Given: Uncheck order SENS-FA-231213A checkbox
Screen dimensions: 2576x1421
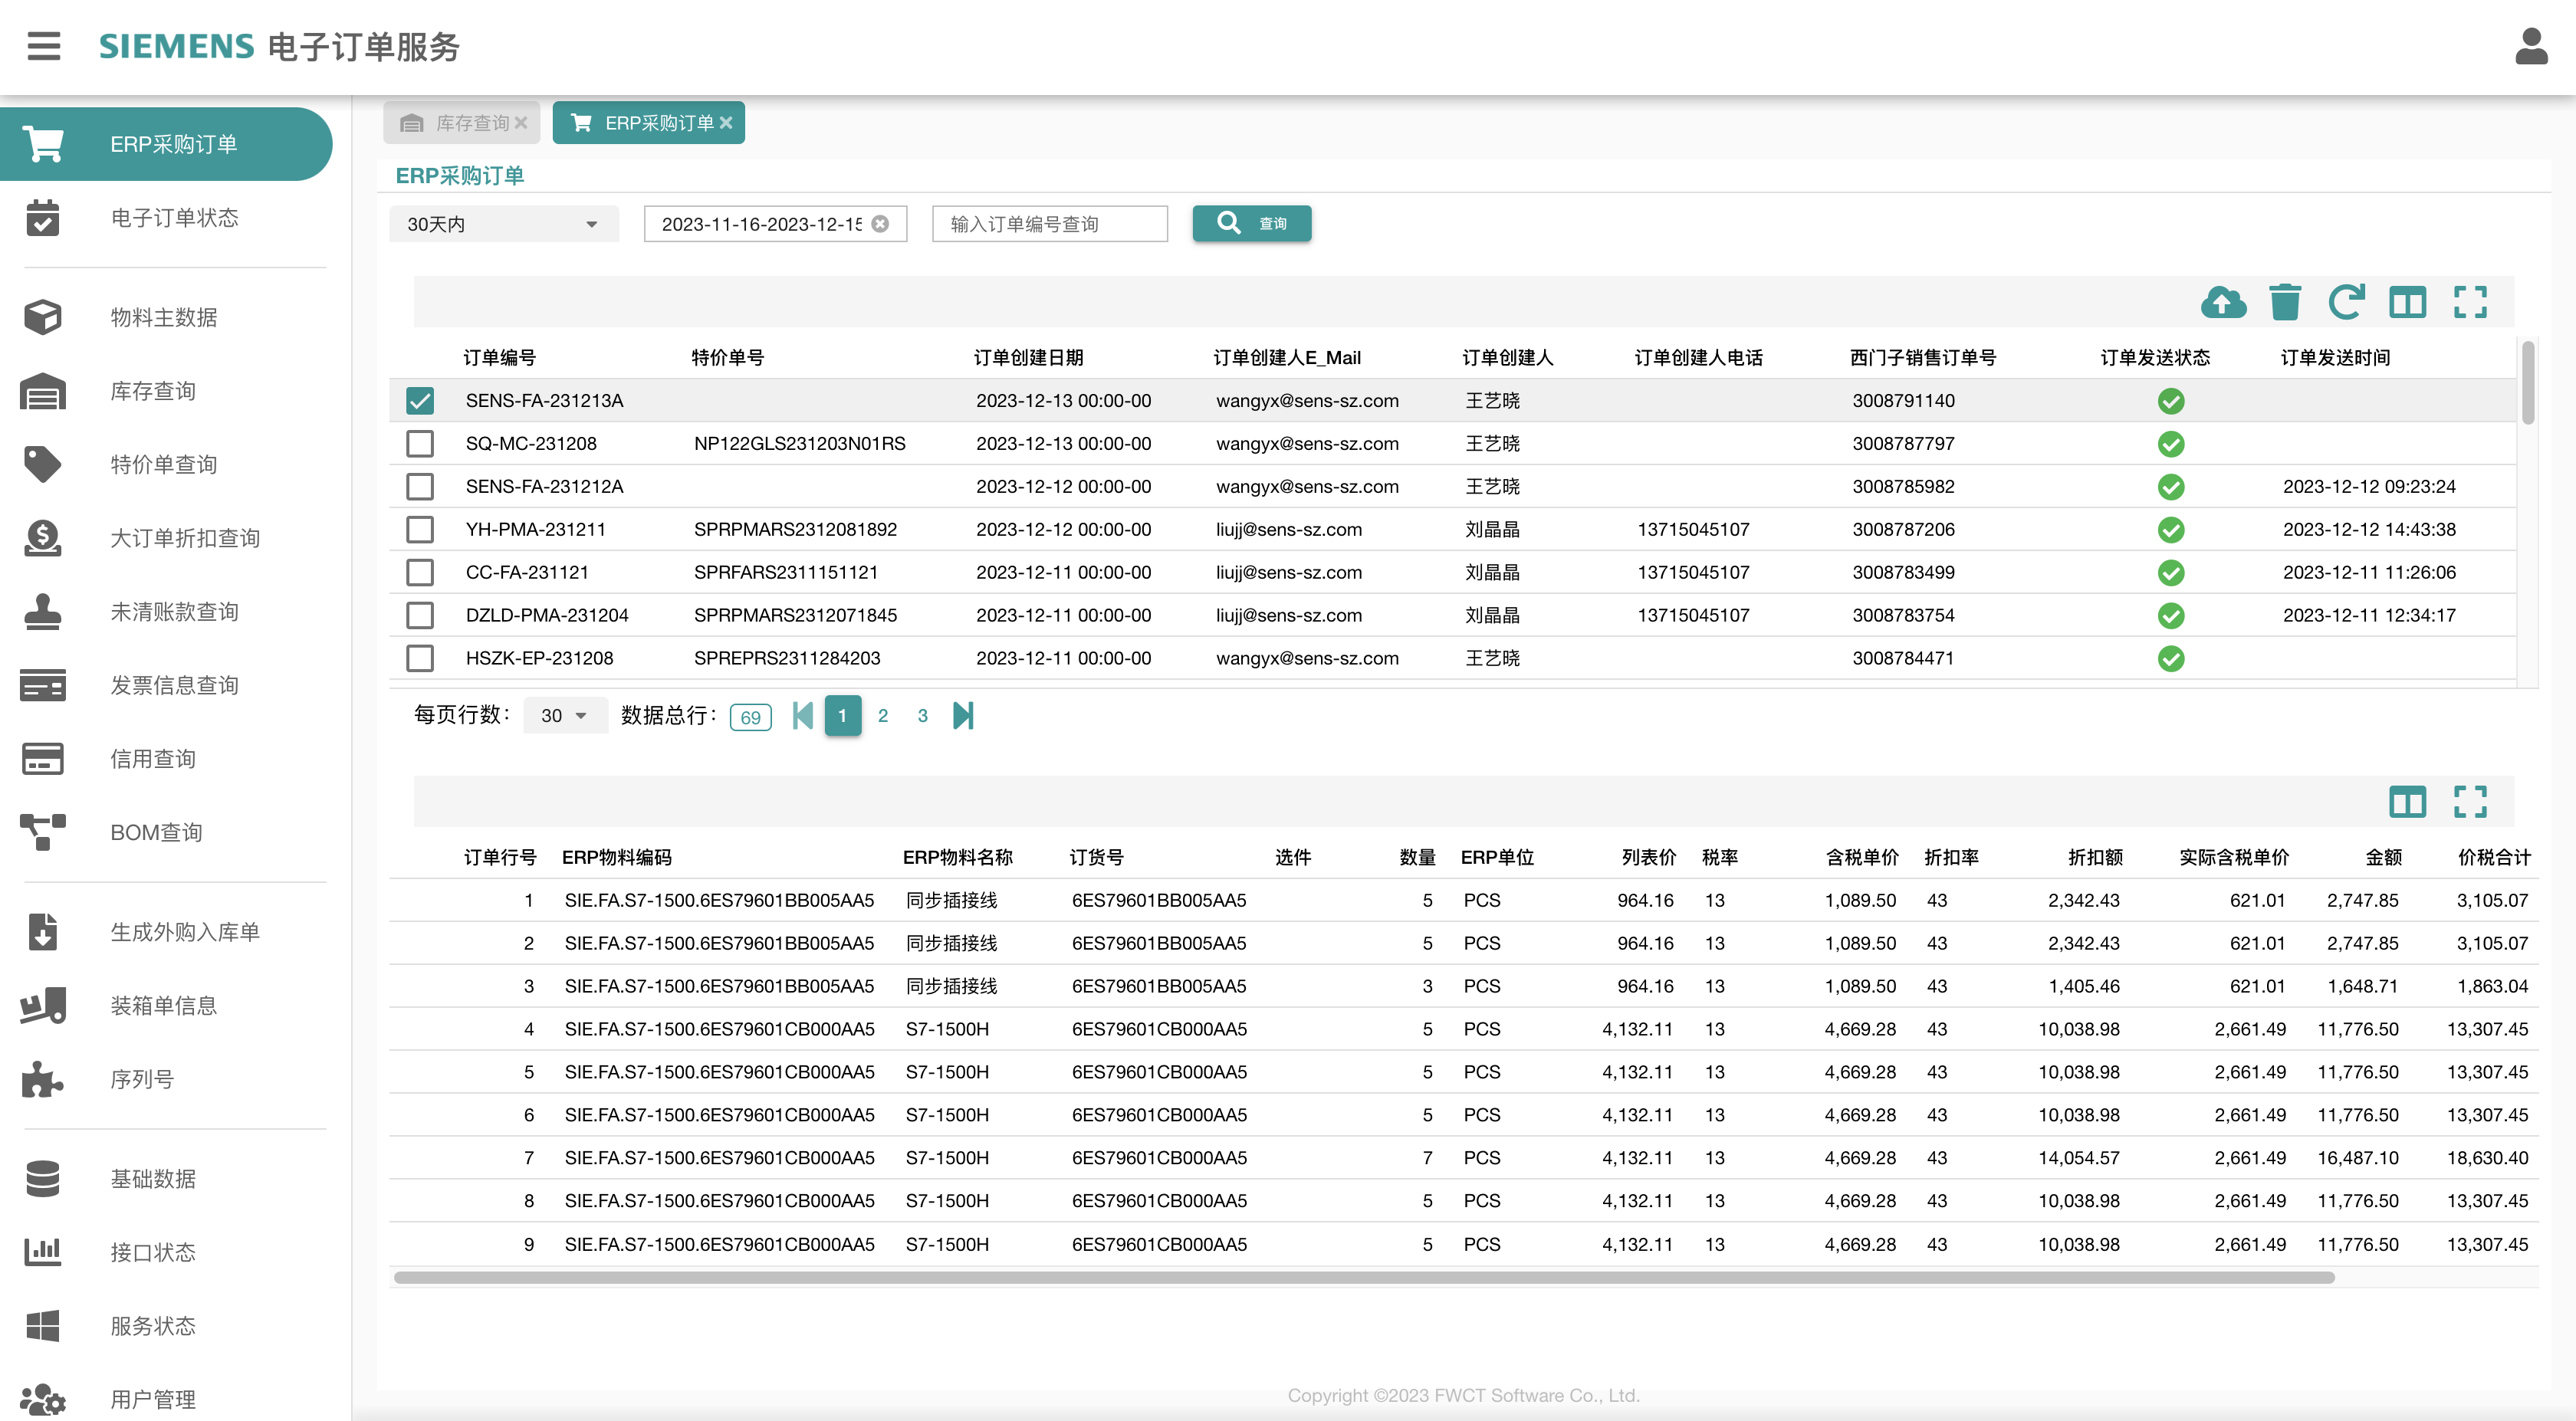Looking at the screenshot, I should [x=420, y=401].
